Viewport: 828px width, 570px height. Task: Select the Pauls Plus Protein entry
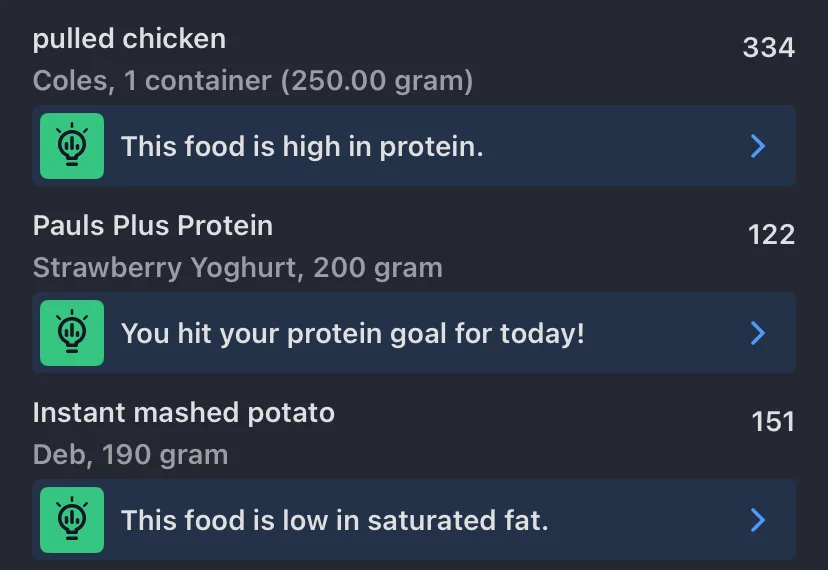414,246
